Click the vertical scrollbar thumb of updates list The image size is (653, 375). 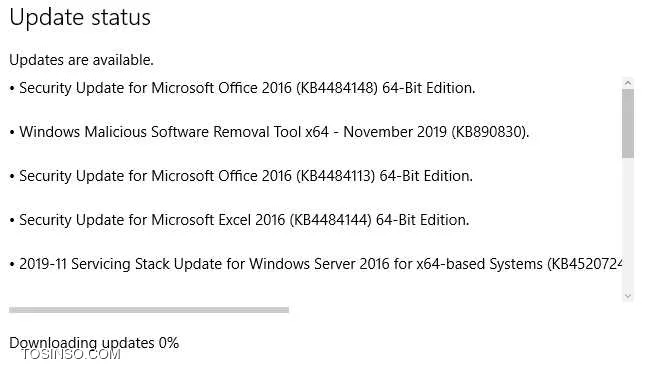tap(628, 123)
